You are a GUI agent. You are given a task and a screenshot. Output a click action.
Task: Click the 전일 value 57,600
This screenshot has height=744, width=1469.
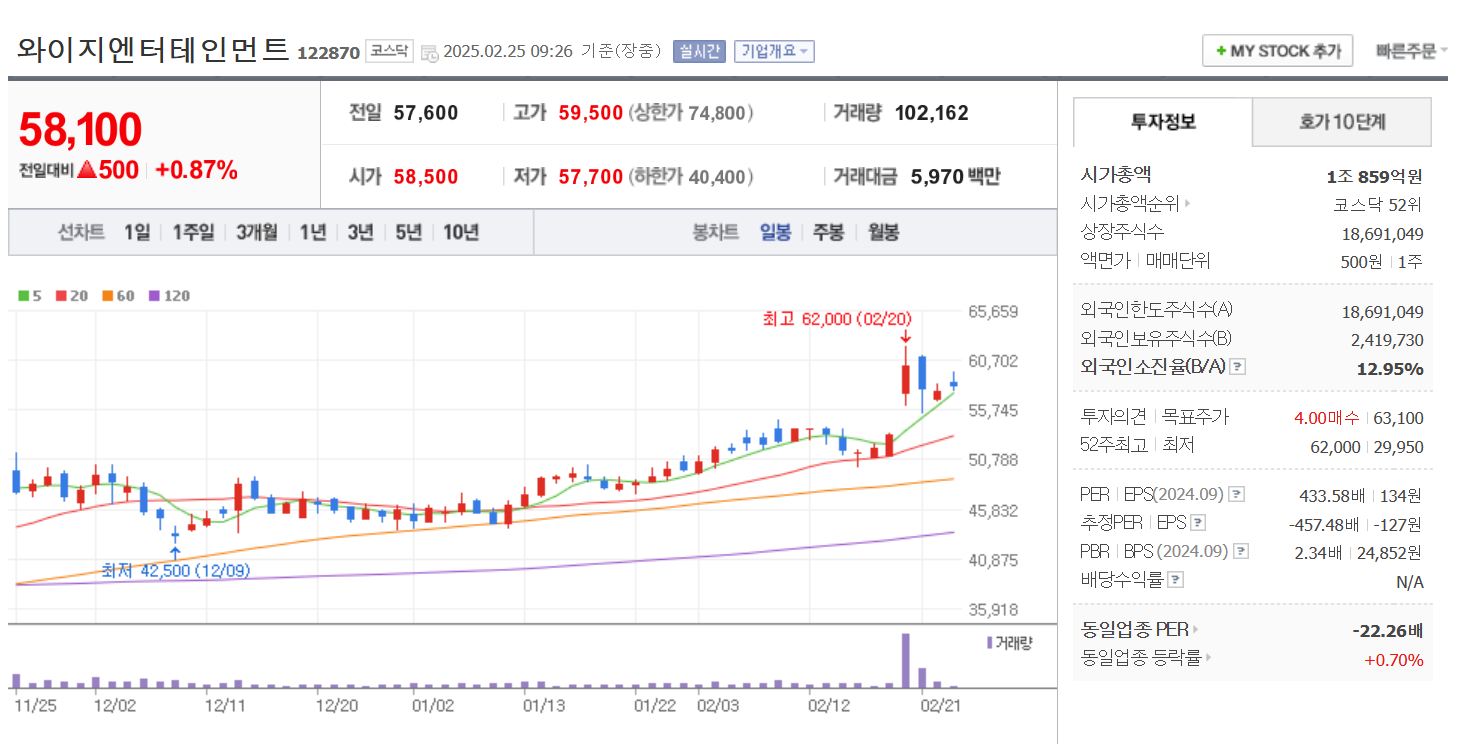pyautogui.click(x=426, y=113)
